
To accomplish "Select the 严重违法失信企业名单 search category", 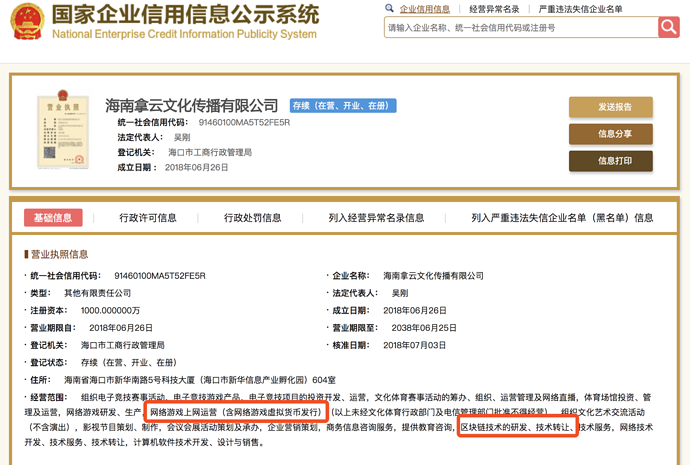I will coord(580,9).
